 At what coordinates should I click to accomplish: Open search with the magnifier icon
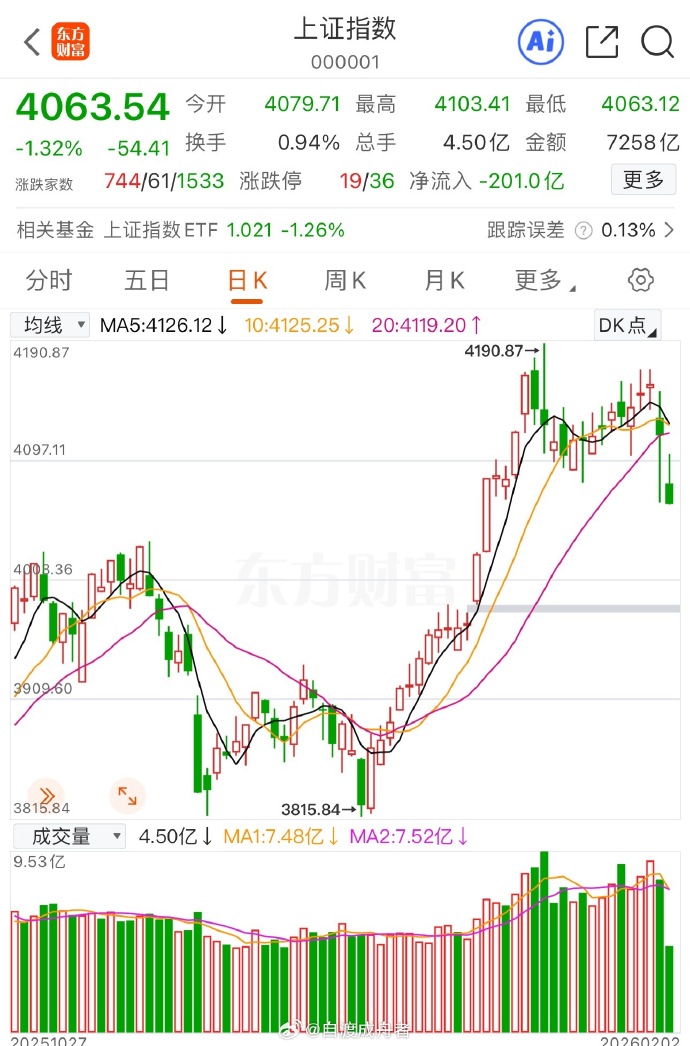point(657,42)
